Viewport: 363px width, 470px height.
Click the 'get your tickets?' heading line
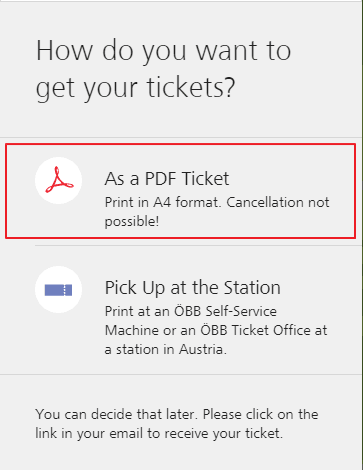135,88
